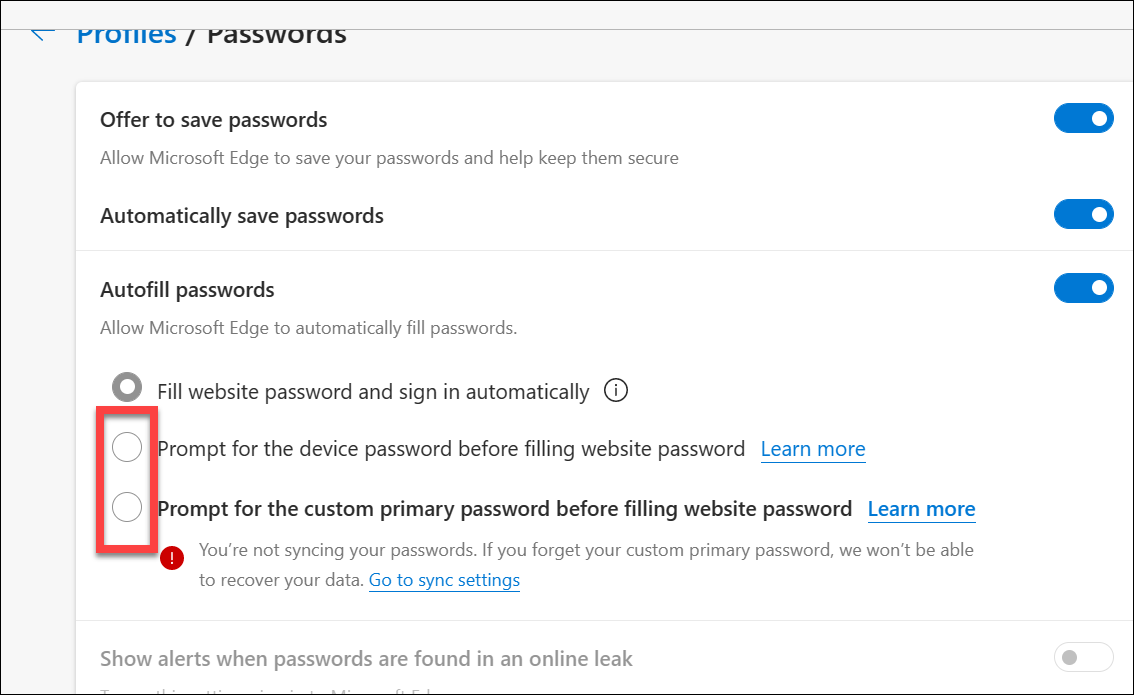Click the Passwords breadcrumb heading
This screenshot has height=695, width=1134.
click(276, 36)
